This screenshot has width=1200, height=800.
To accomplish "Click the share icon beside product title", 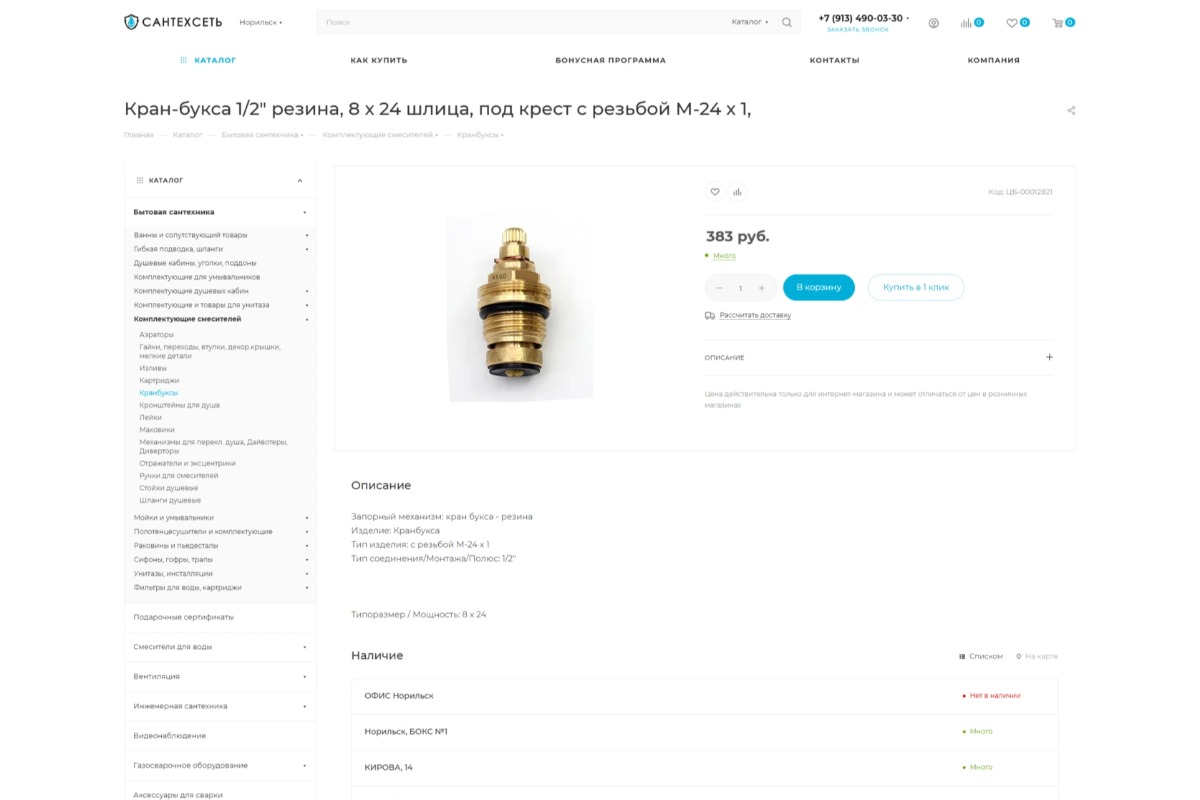I will (x=1071, y=111).
